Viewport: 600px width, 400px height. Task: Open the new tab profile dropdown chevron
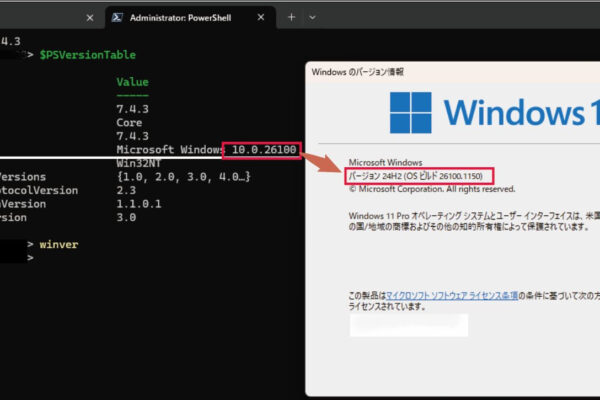[x=312, y=17]
